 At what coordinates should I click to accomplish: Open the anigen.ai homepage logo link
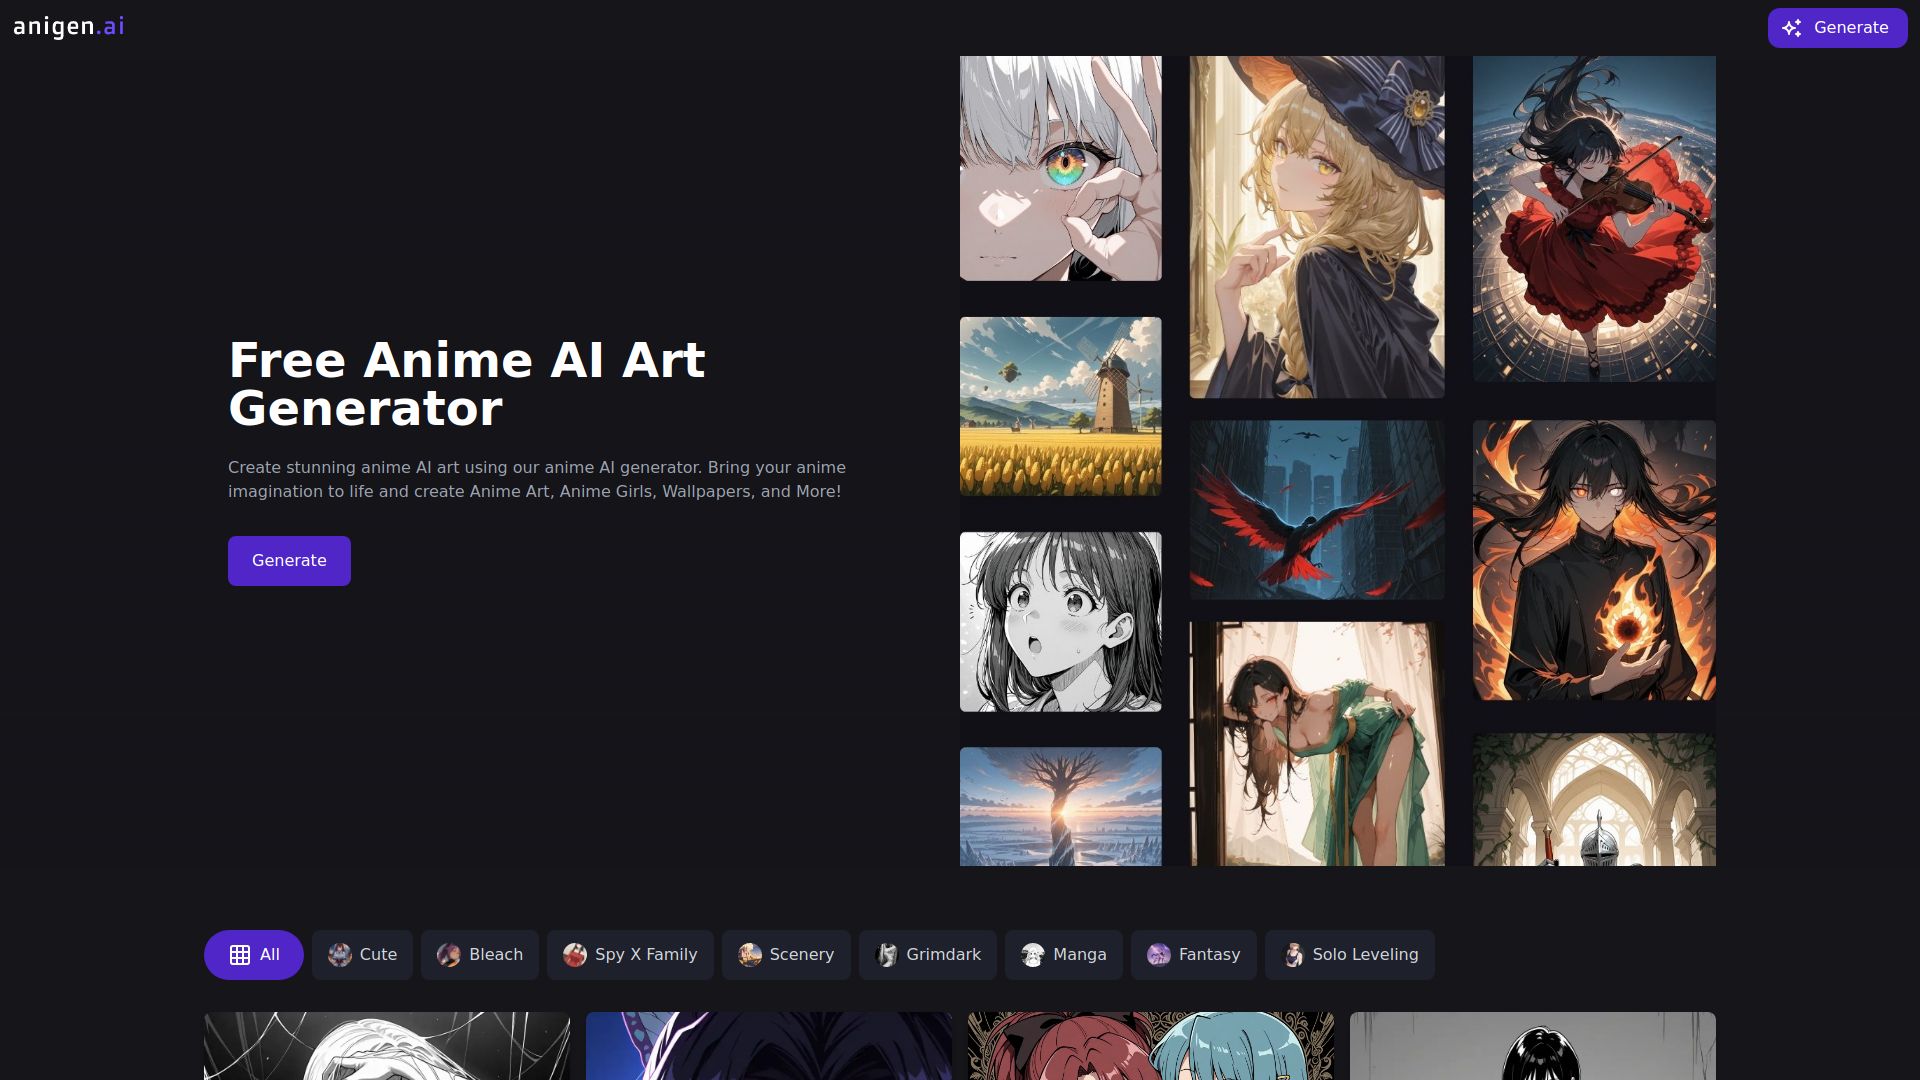[67, 27]
